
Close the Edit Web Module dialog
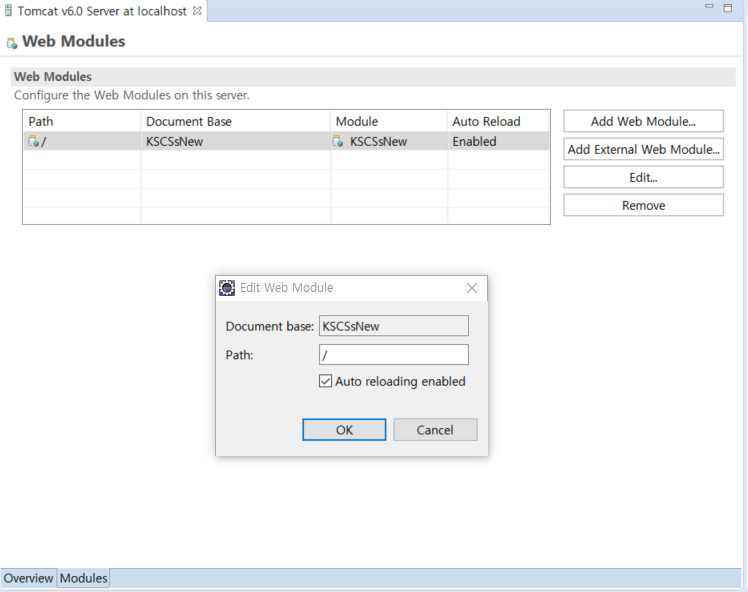click(x=472, y=288)
